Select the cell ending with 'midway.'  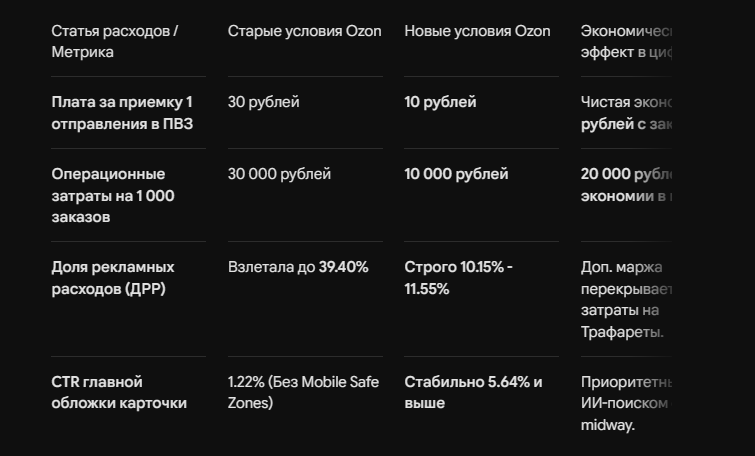(x=626, y=404)
